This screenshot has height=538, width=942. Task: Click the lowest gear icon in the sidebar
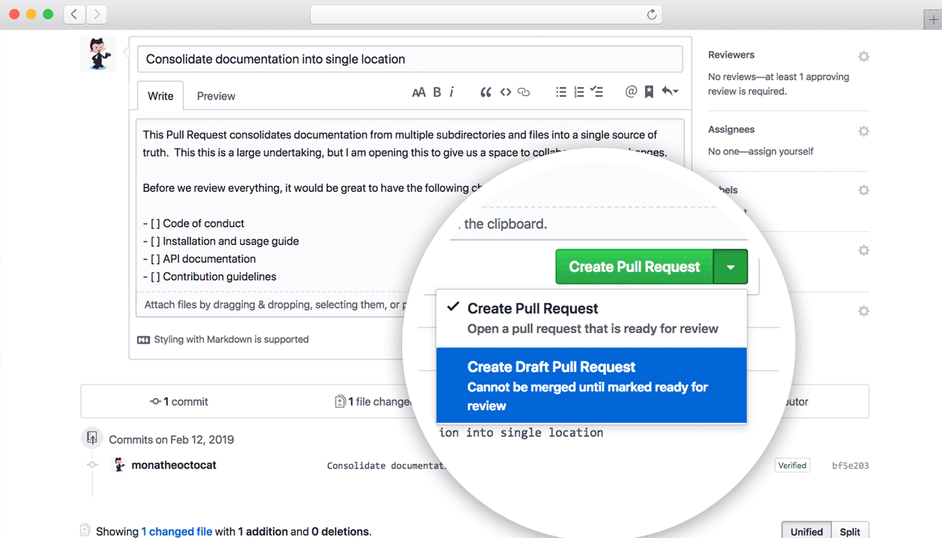point(863,311)
